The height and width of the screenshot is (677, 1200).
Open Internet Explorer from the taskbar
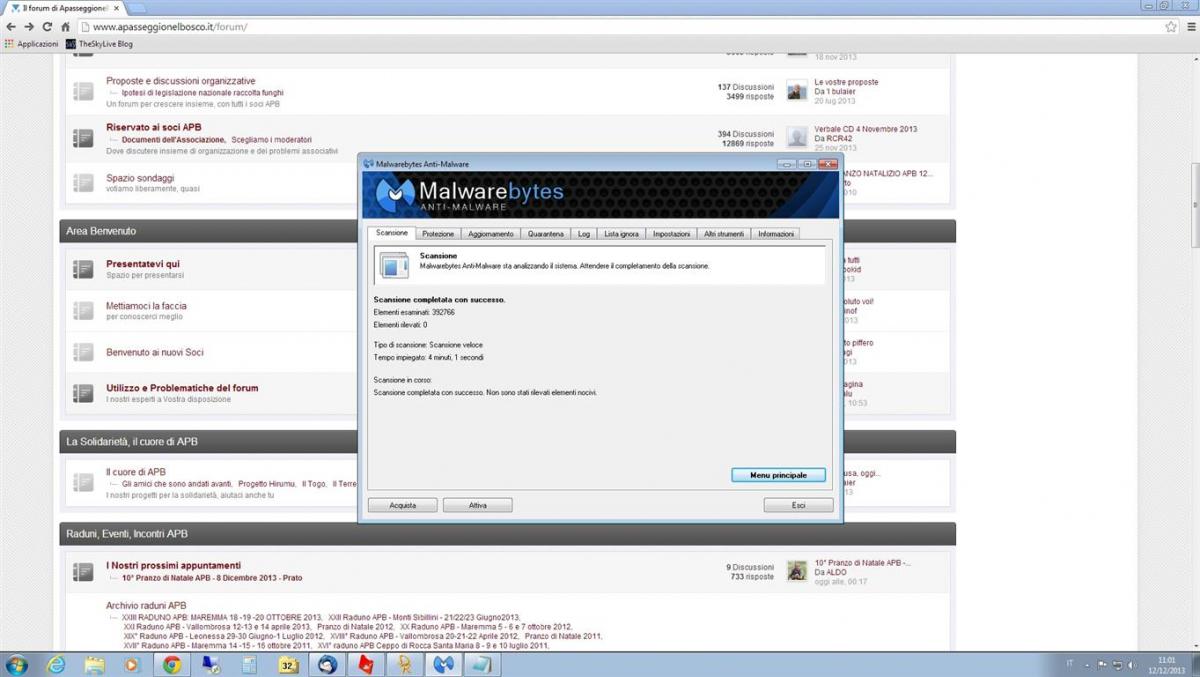point(56,664)
